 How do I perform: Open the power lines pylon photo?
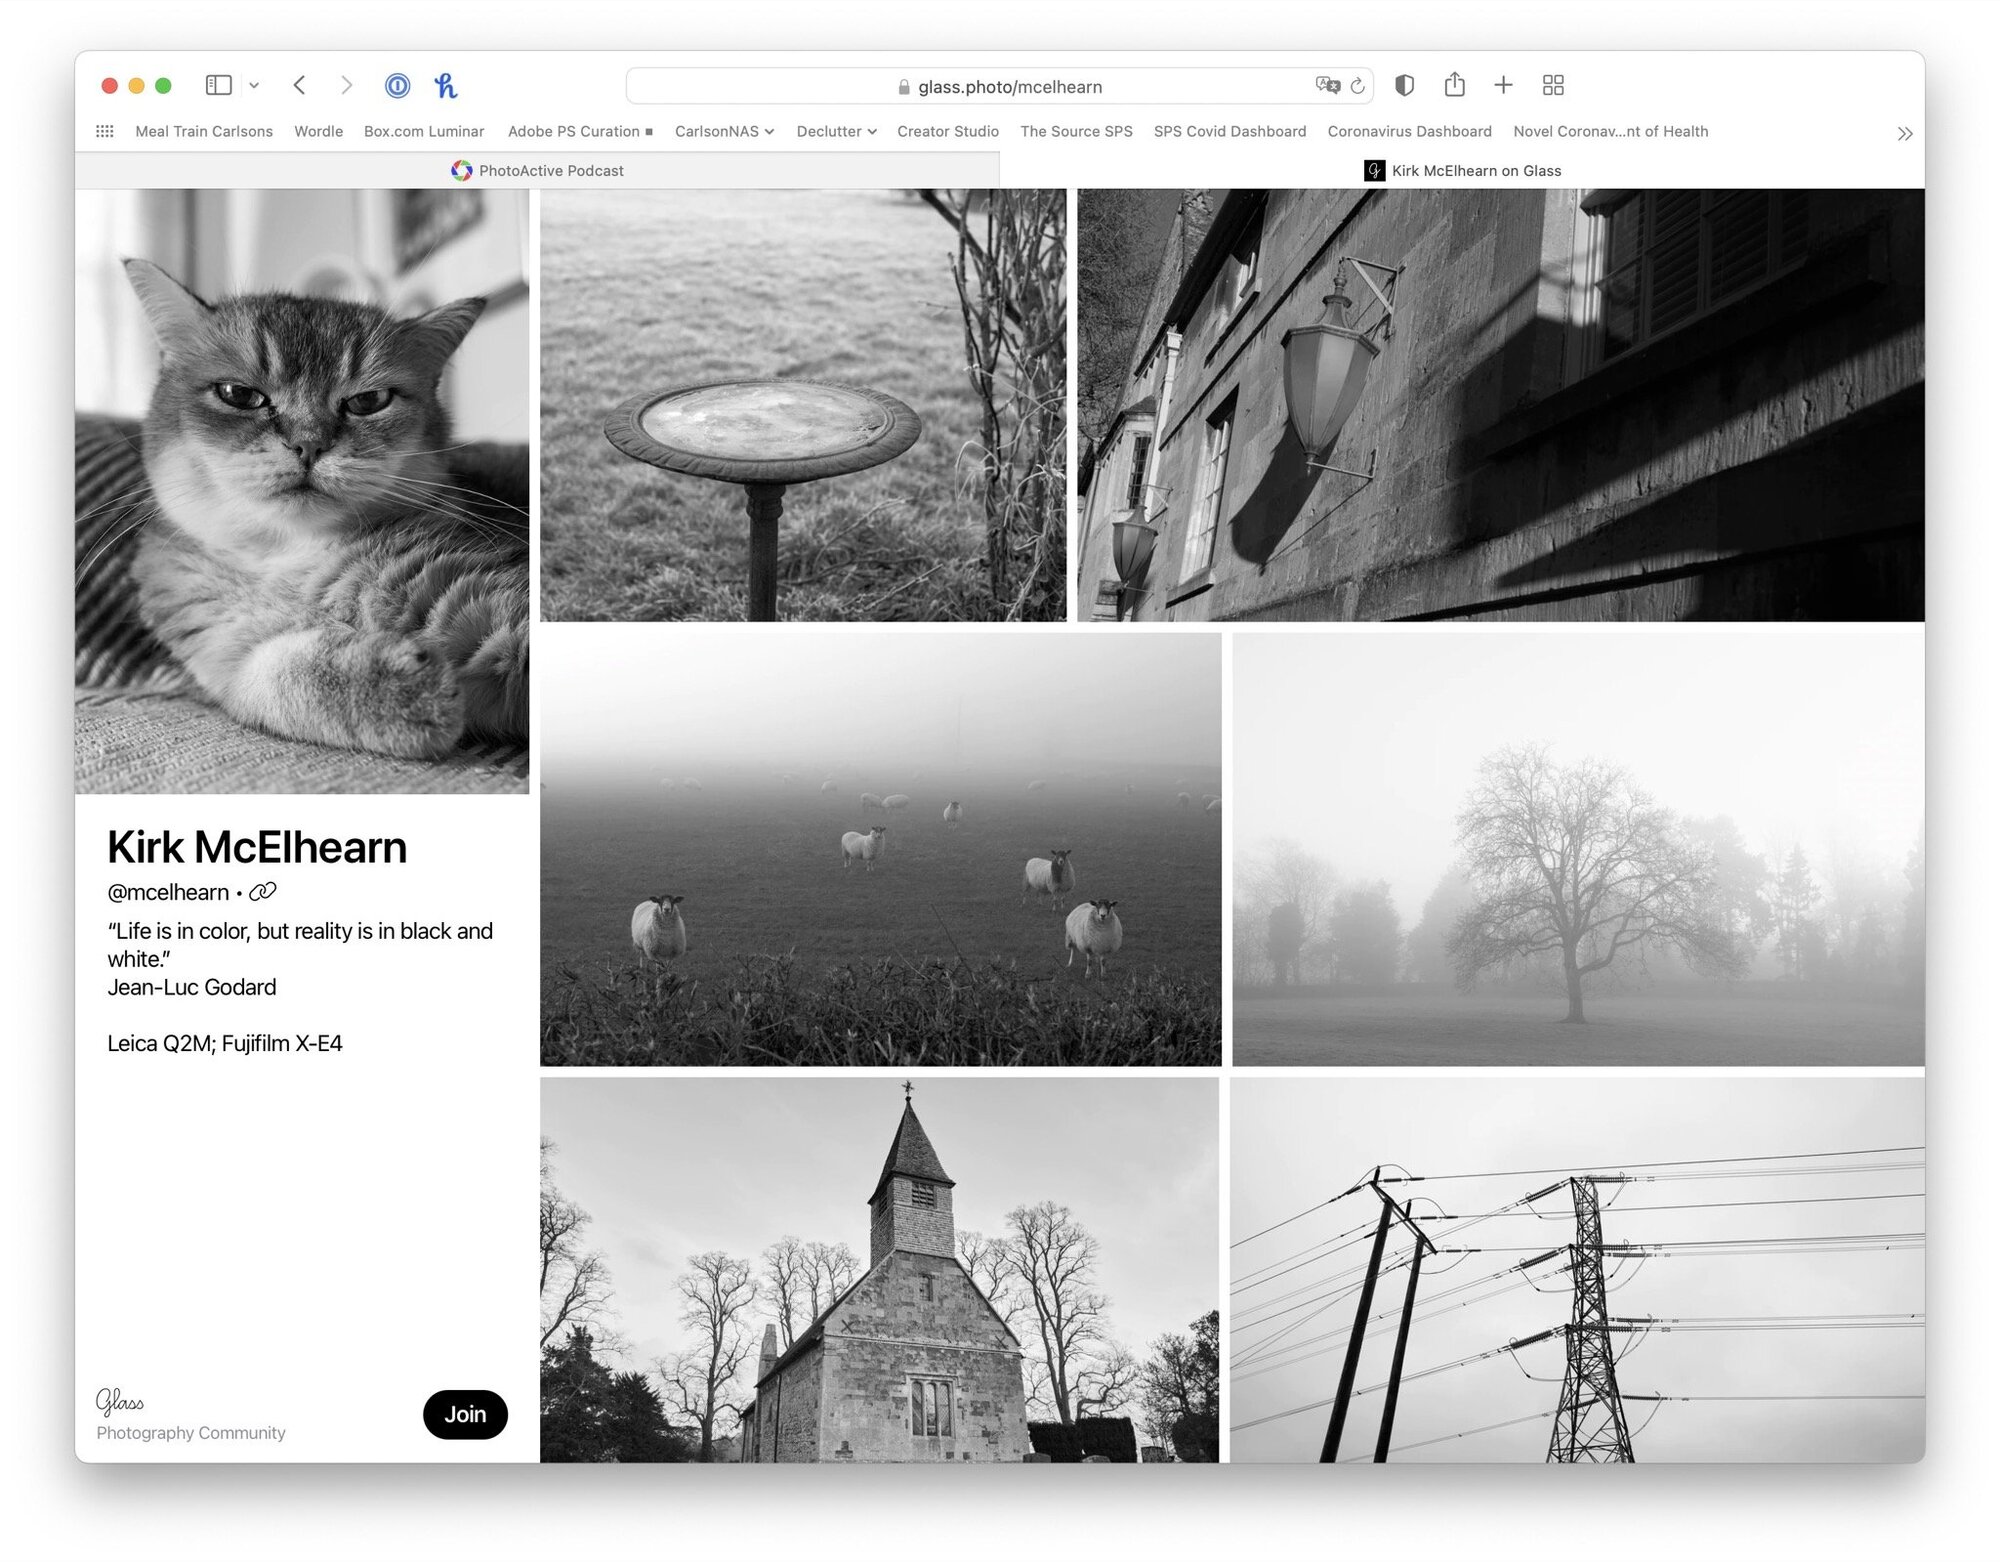[x=1577, y=1270]
